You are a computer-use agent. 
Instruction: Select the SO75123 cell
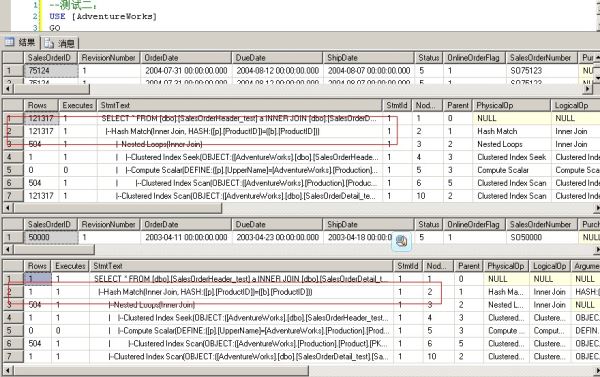[x=541, y=71]
